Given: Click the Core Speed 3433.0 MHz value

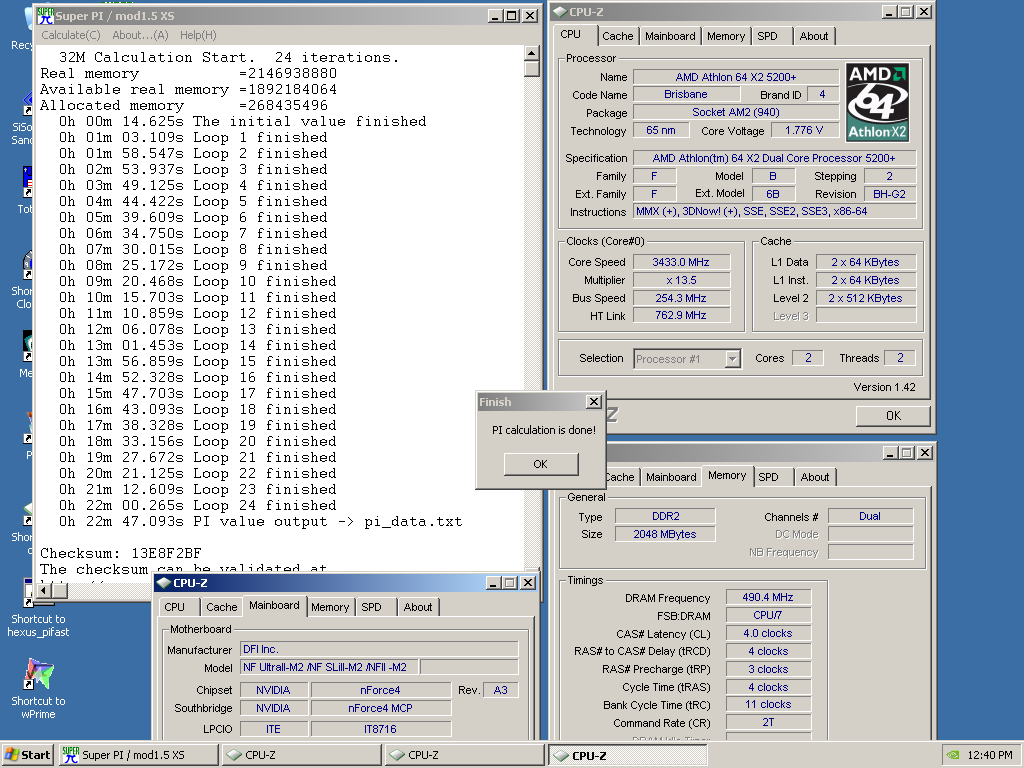Looking at the screenshot, I should coord(681,263).
